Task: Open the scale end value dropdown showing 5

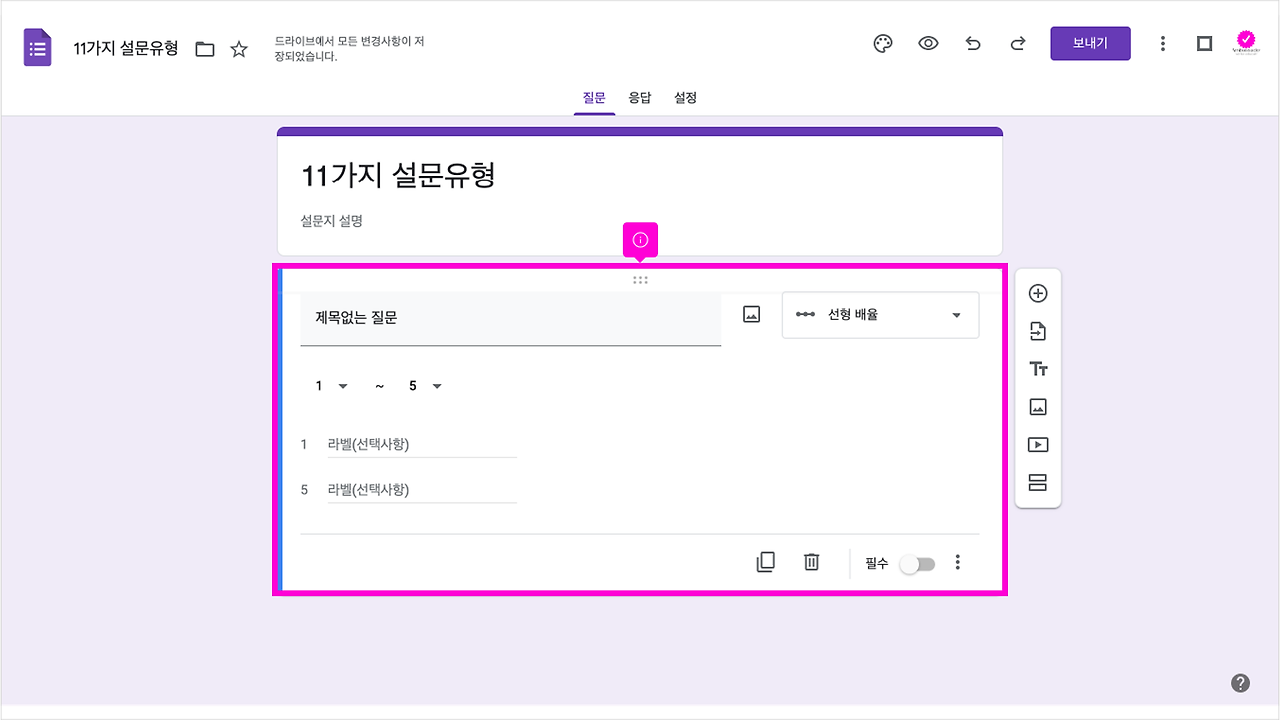Action: (425, 385)
